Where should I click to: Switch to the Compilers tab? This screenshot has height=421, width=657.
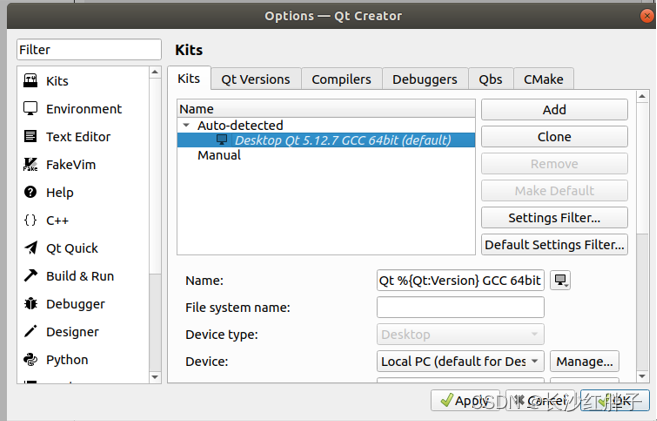click(x=341, y=79)
